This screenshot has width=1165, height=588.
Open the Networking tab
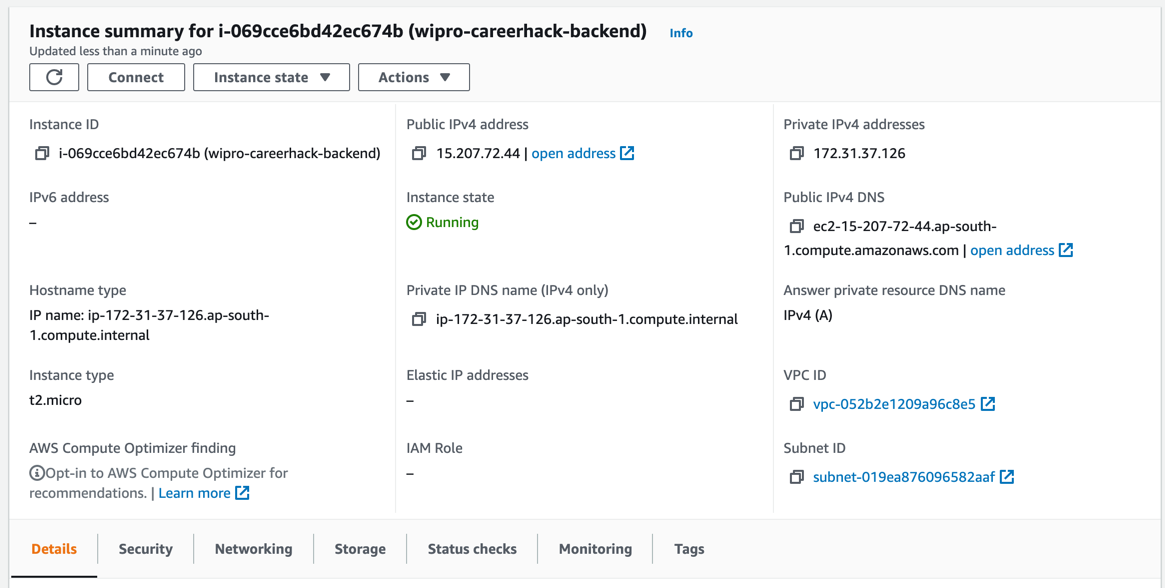point(253,549)
